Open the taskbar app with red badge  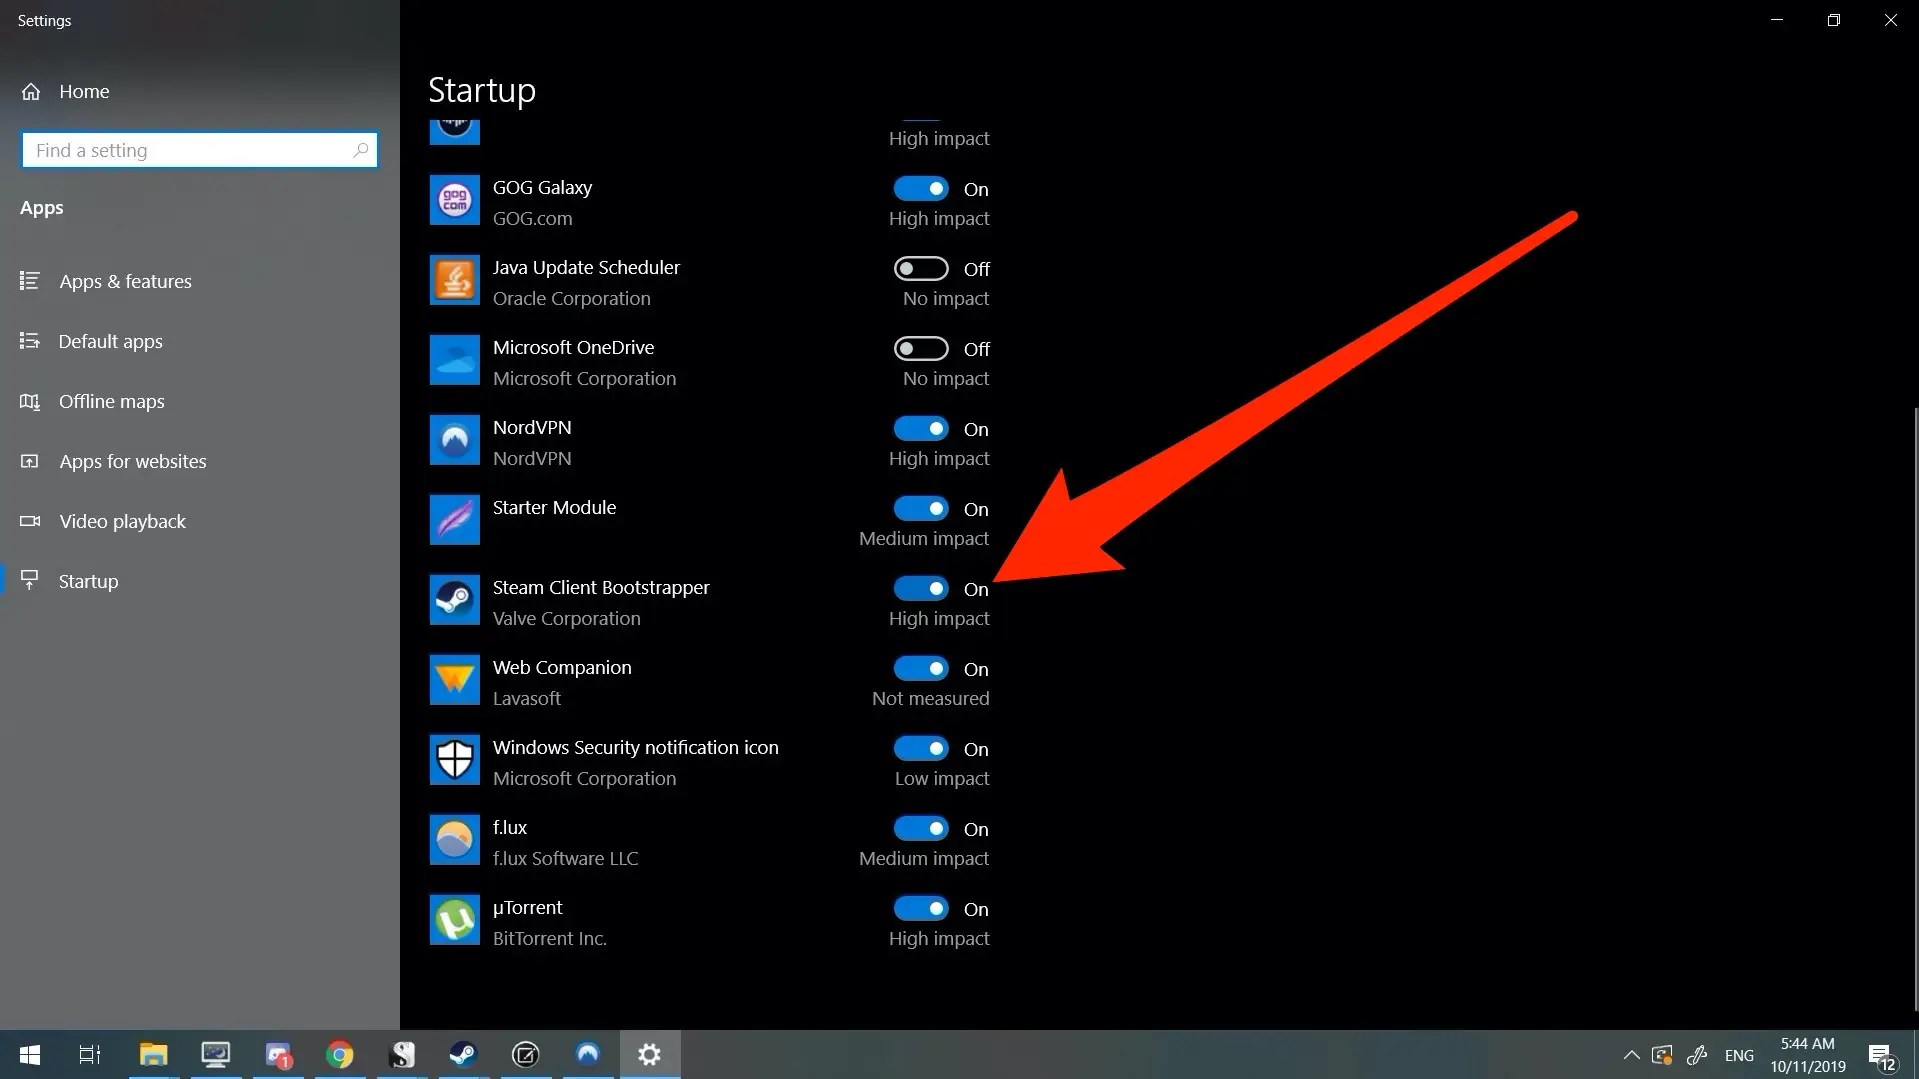click(x=278, y=1054)
